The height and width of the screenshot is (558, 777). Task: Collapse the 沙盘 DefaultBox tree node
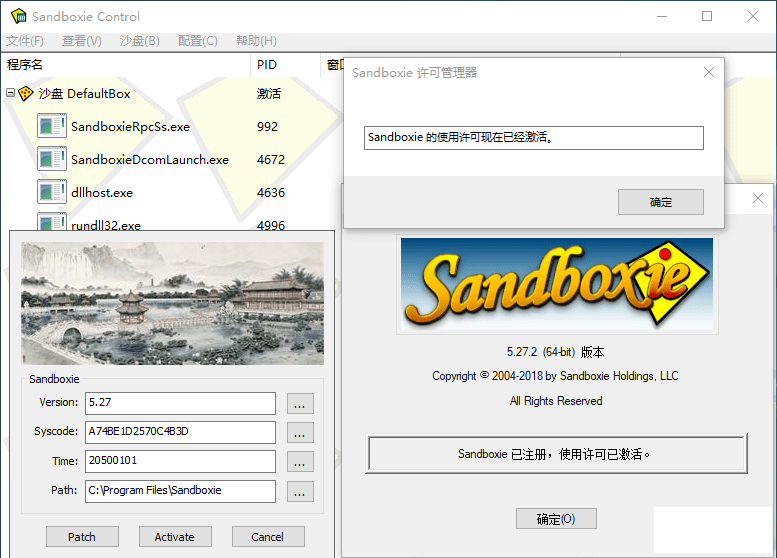pyautogui.click(x=10, y=93)
